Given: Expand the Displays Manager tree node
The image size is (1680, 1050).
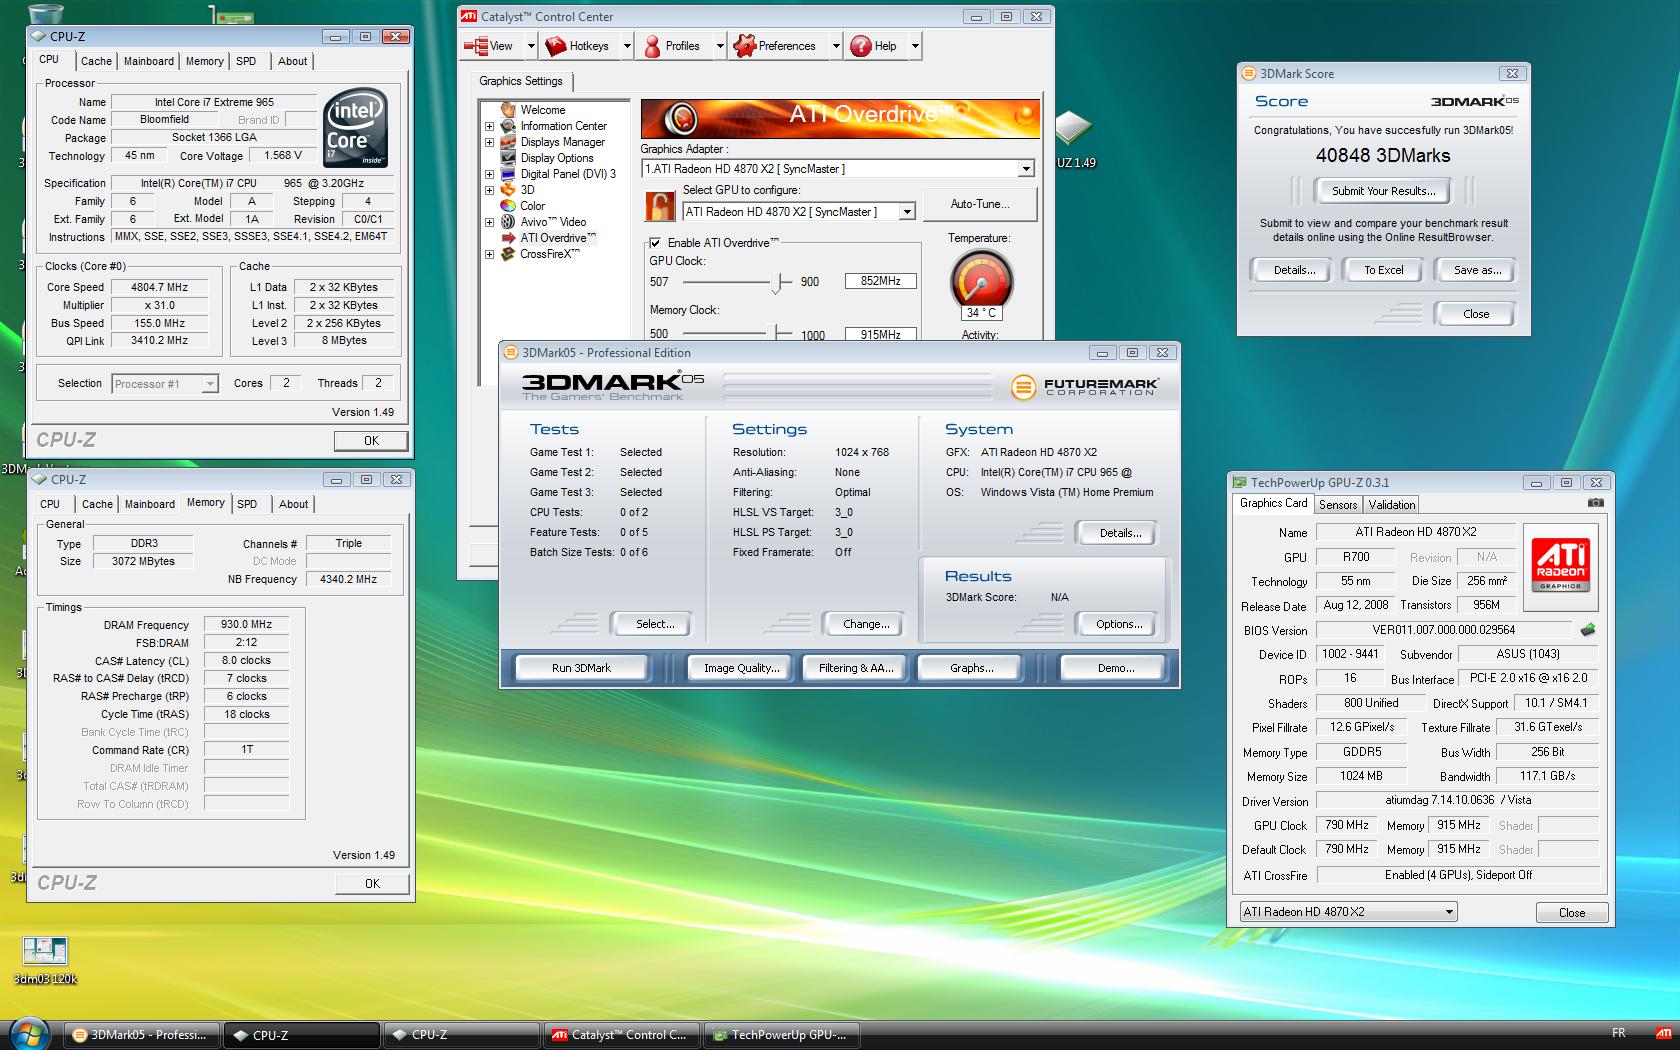Looking at the screenshot, I should tap(489, 142).
